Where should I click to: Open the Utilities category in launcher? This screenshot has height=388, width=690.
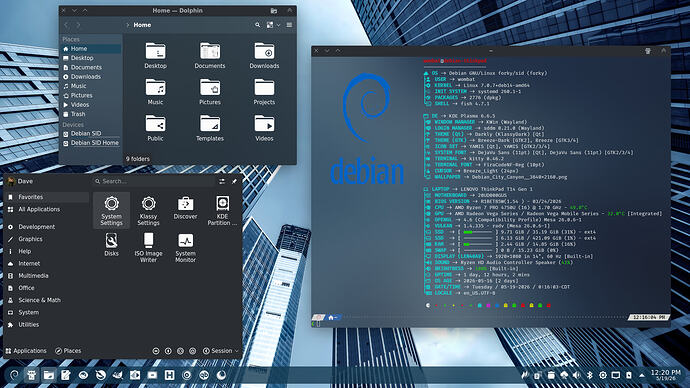point(47,325)
